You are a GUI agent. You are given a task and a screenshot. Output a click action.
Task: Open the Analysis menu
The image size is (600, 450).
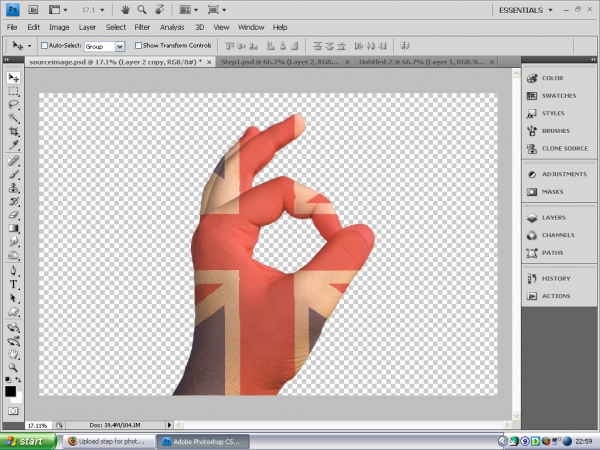pos(172,27)
